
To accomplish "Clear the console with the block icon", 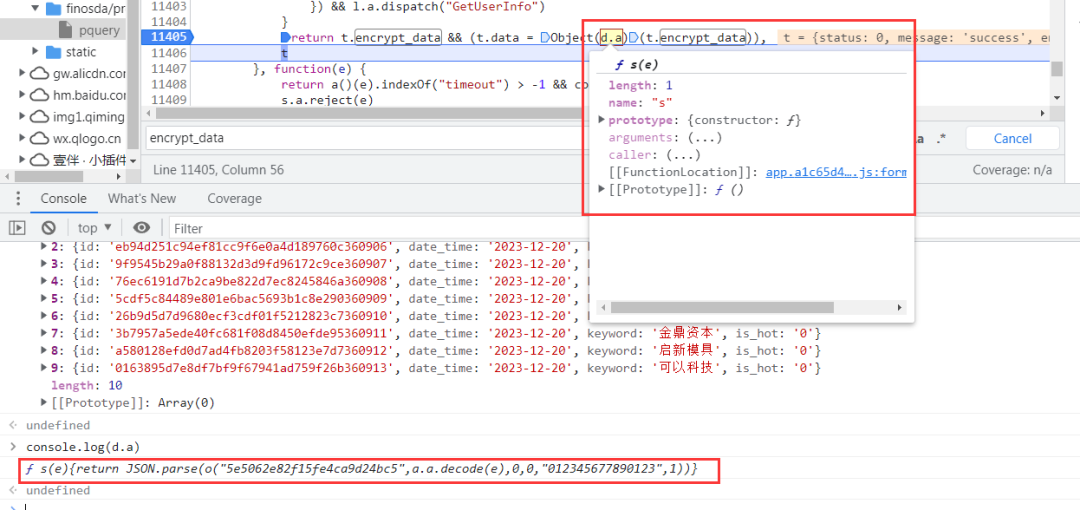I will pos(48,227).
